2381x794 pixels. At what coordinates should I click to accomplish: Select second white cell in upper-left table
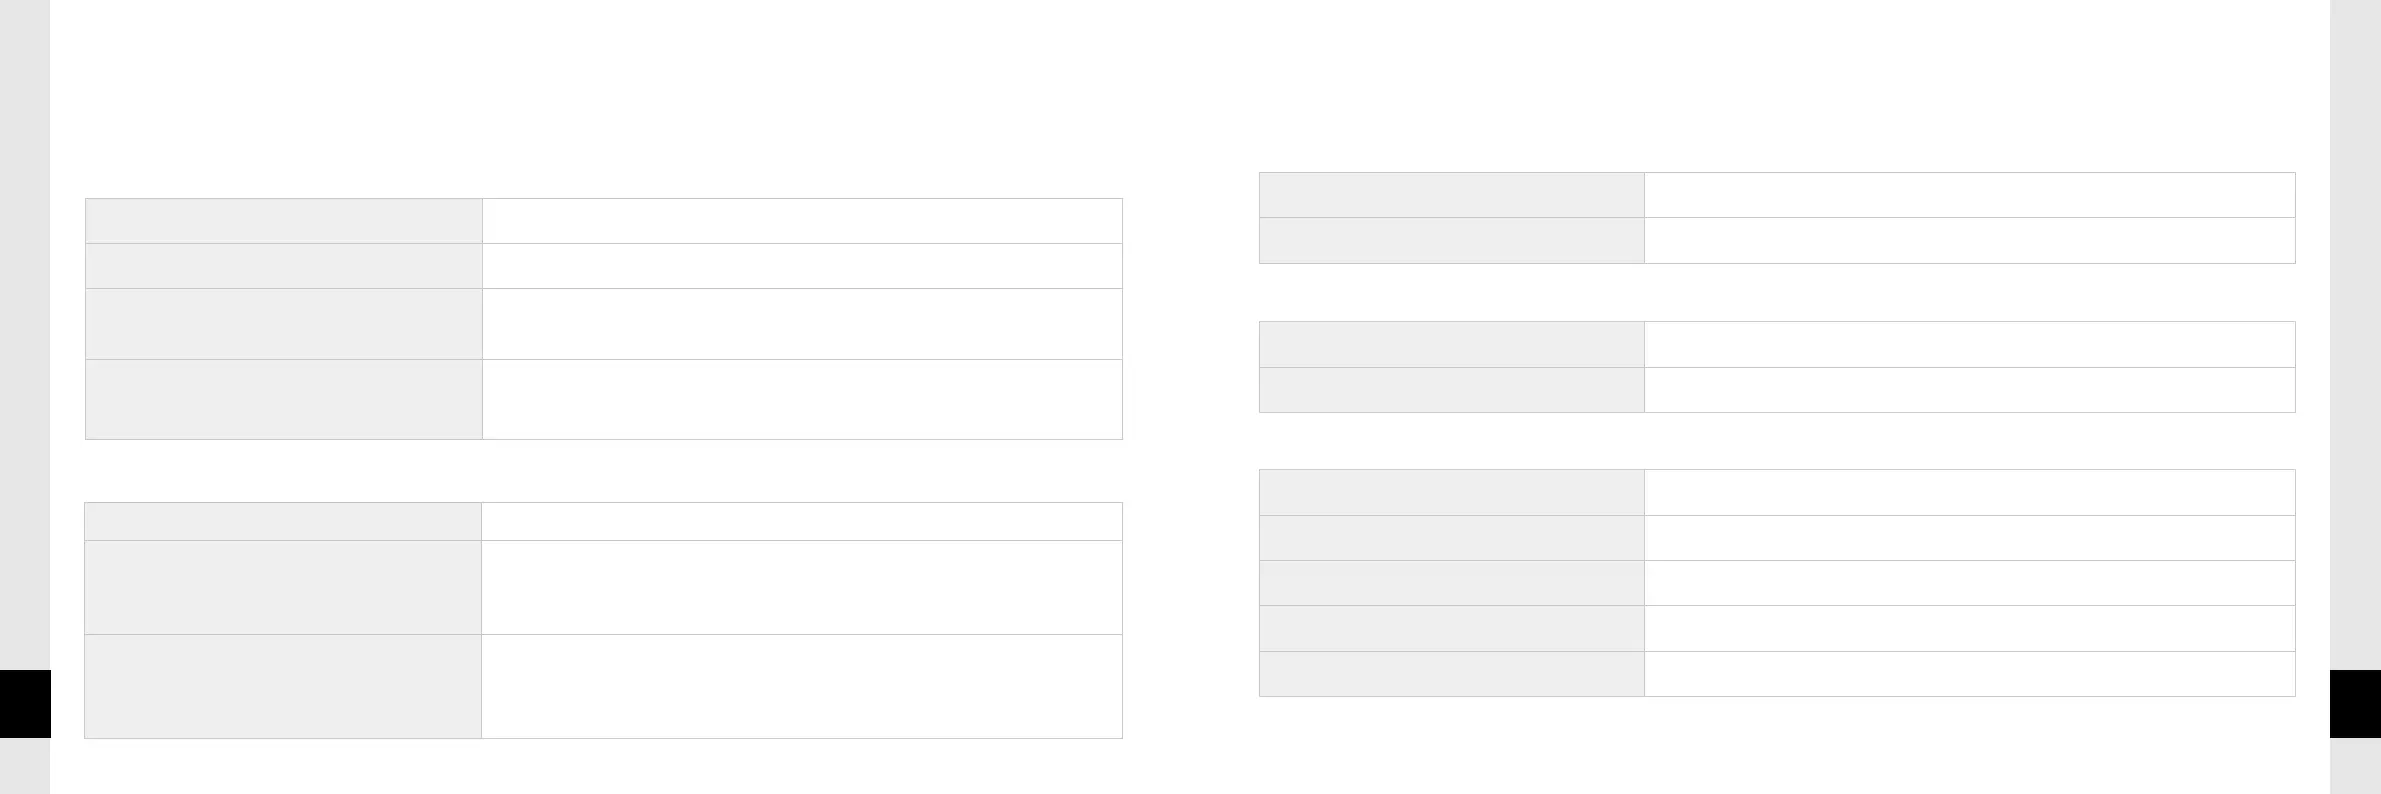(802, 266)
